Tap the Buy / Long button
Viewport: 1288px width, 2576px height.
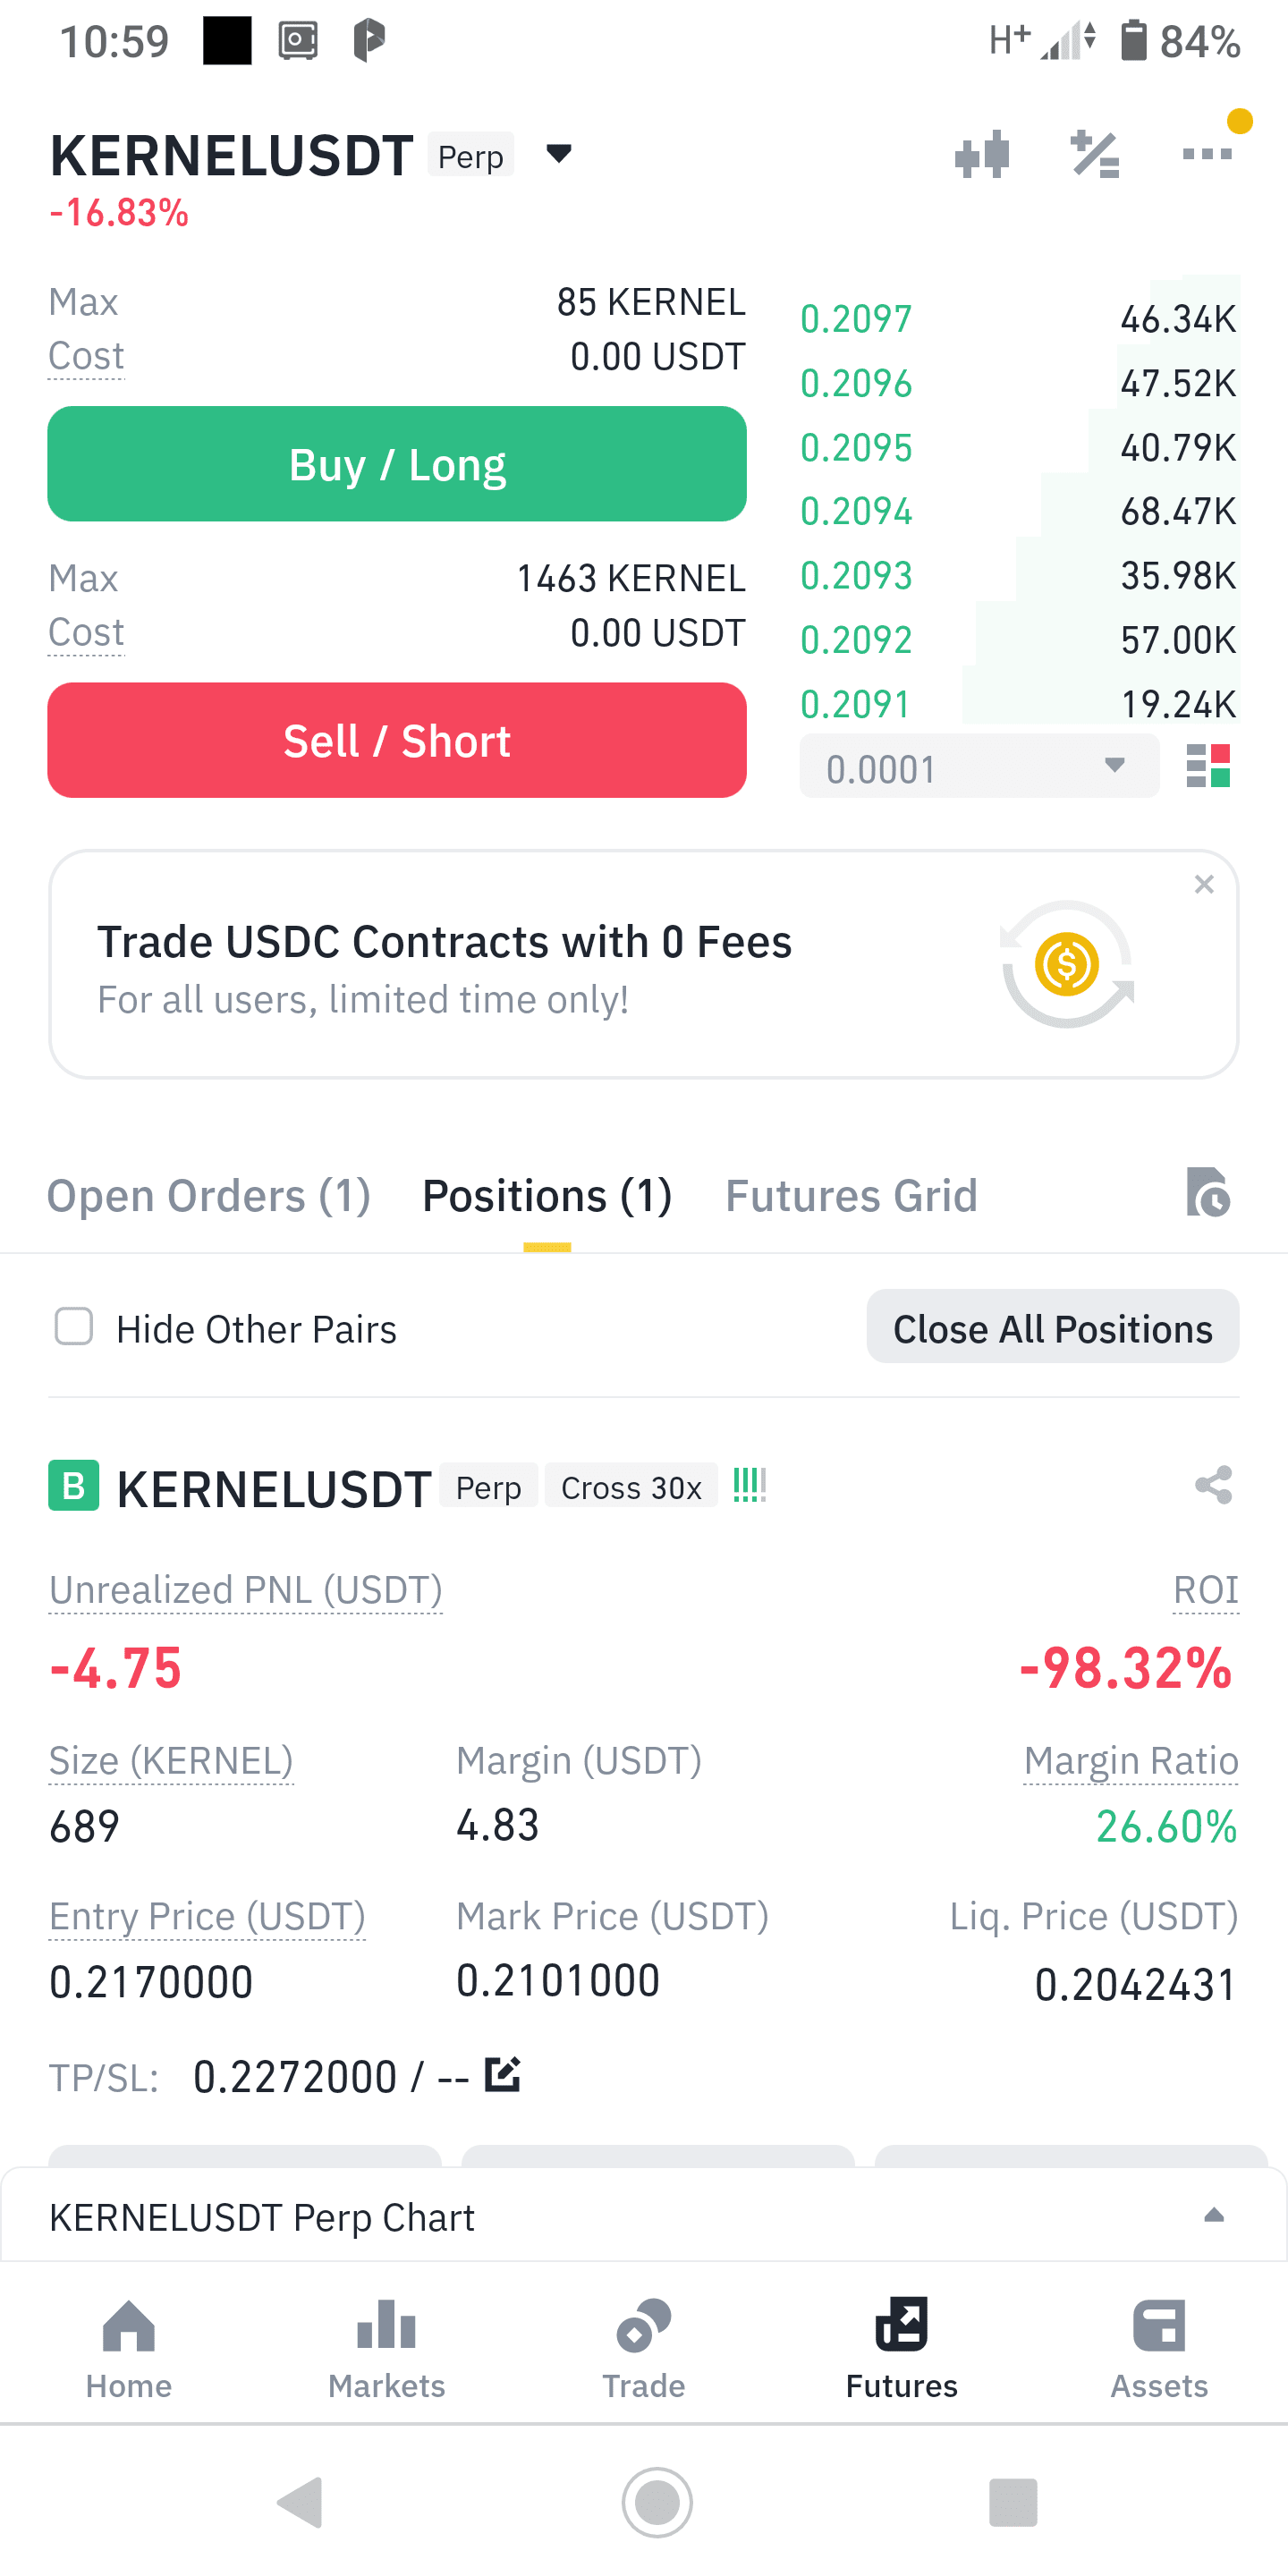397,464
